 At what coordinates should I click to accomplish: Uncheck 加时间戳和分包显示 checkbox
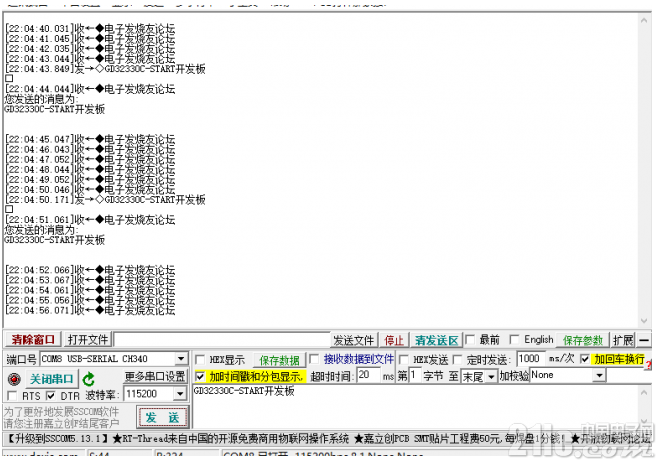[200, 376]
